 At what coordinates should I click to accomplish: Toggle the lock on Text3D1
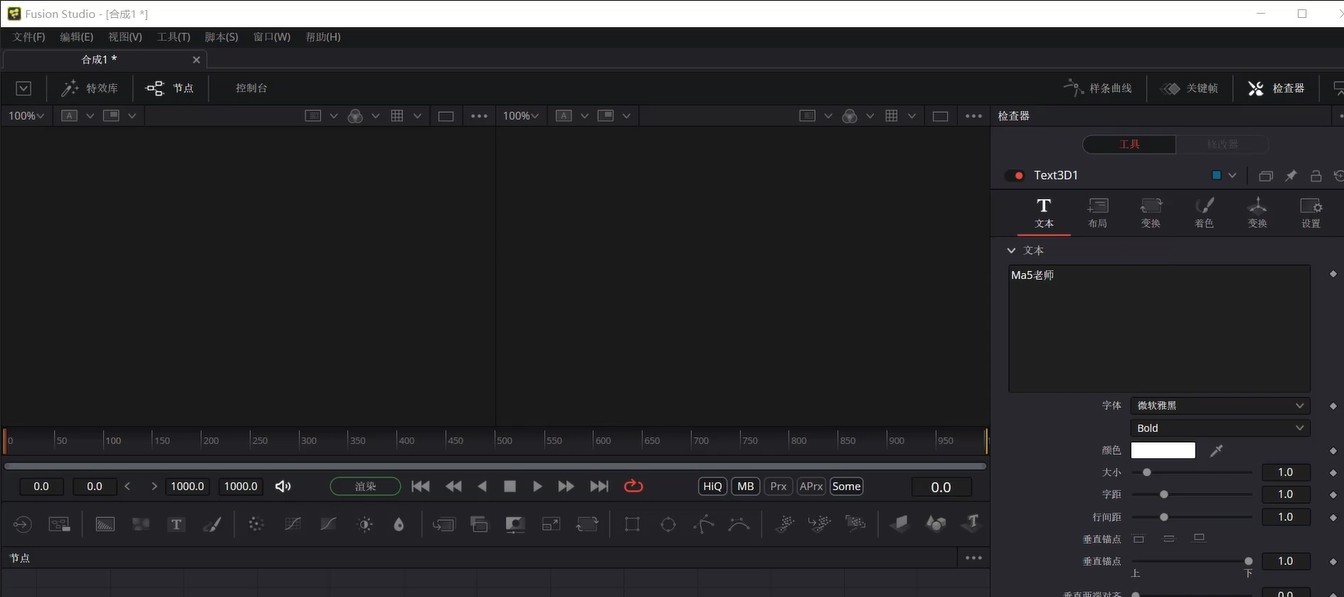point(1315,176)
